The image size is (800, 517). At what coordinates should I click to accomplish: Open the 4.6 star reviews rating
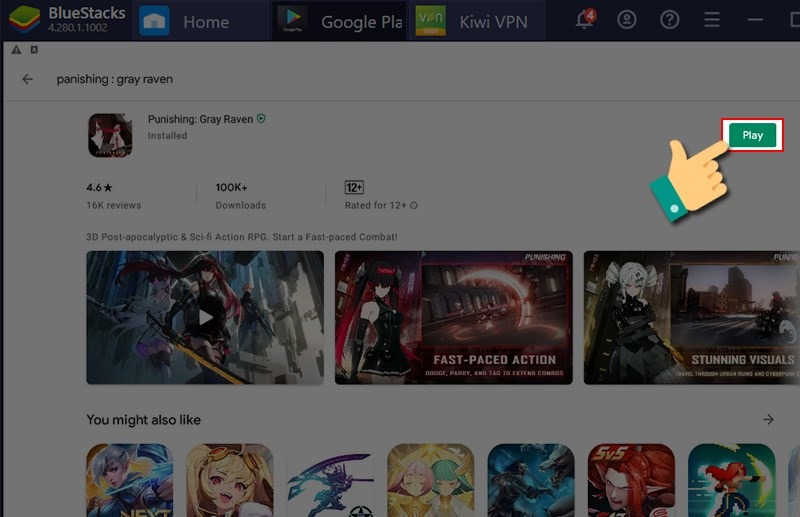pyautogui.click(x=113, y=196)
